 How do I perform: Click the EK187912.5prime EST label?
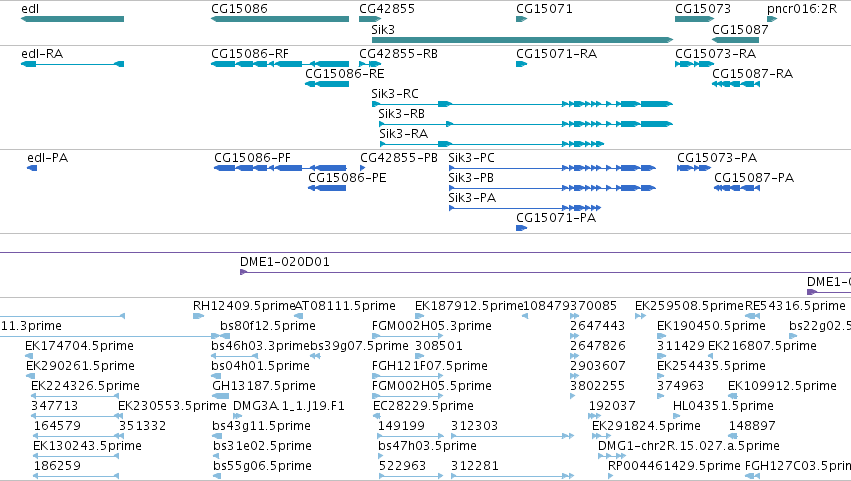click(x=469, y=306)
